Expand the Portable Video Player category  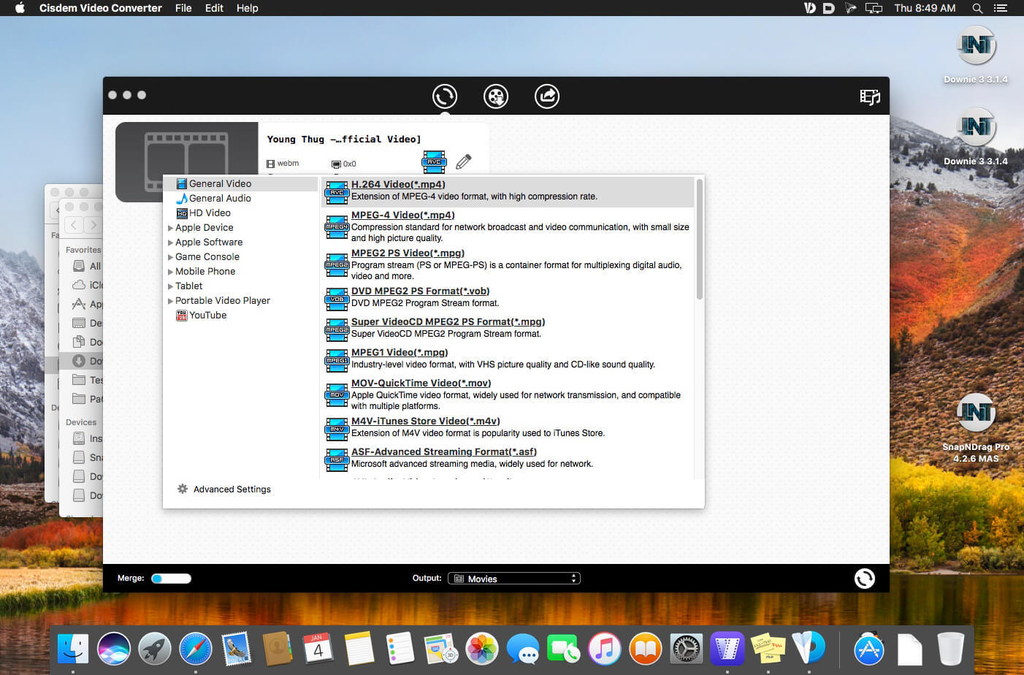(171, 301)
